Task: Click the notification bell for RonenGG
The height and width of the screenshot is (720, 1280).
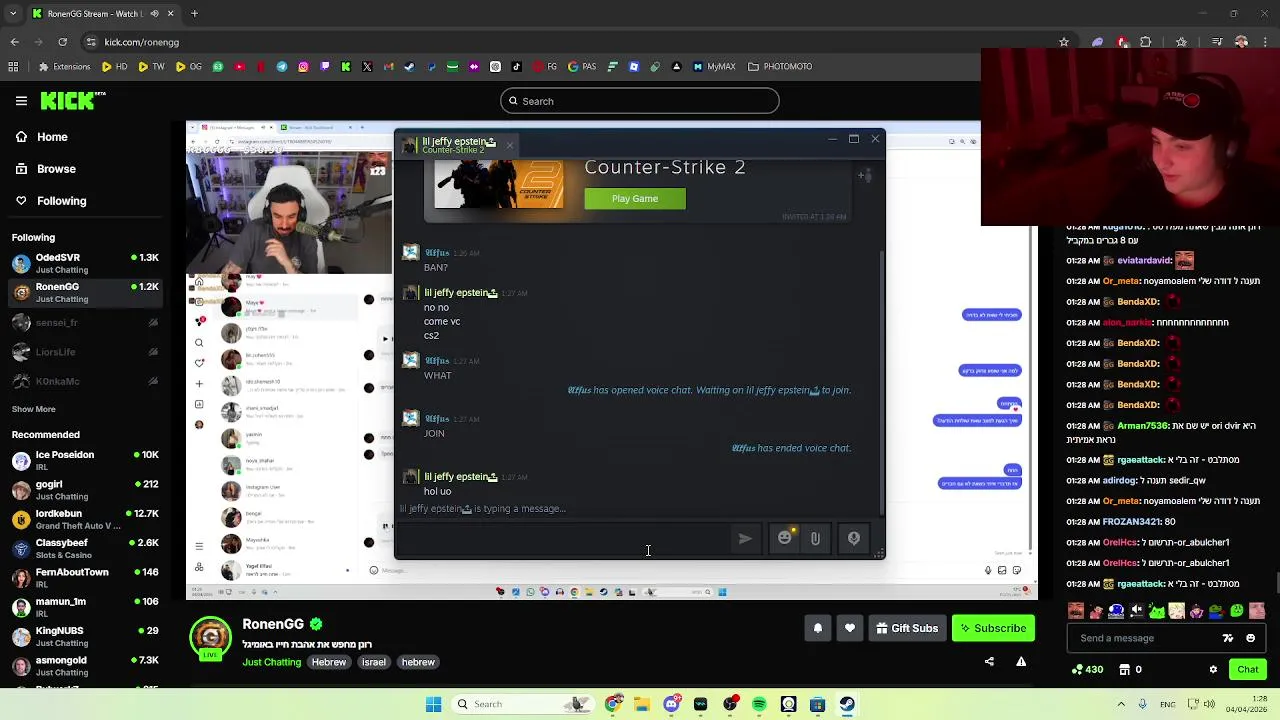Action: [818, 628]
